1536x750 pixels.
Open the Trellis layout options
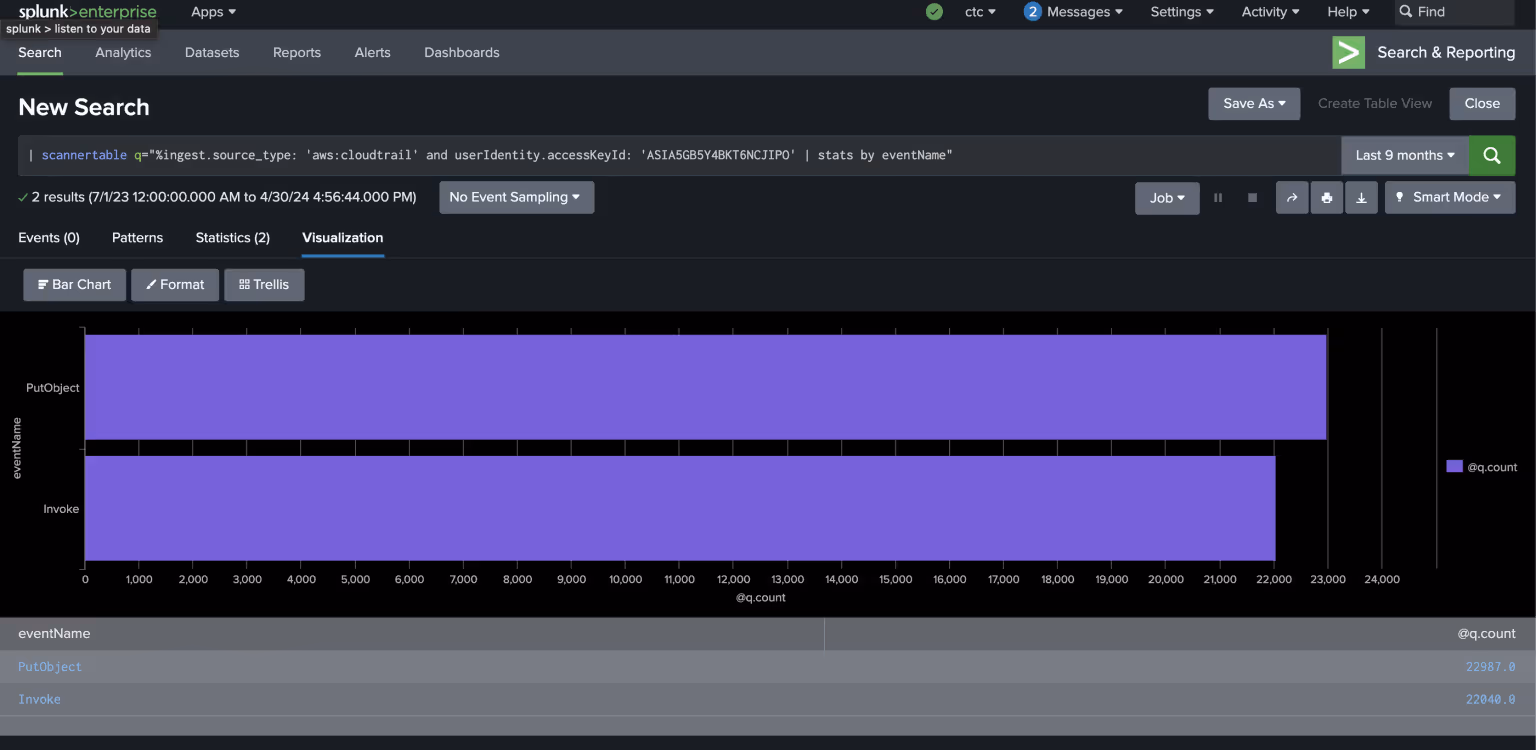(264, 284)
